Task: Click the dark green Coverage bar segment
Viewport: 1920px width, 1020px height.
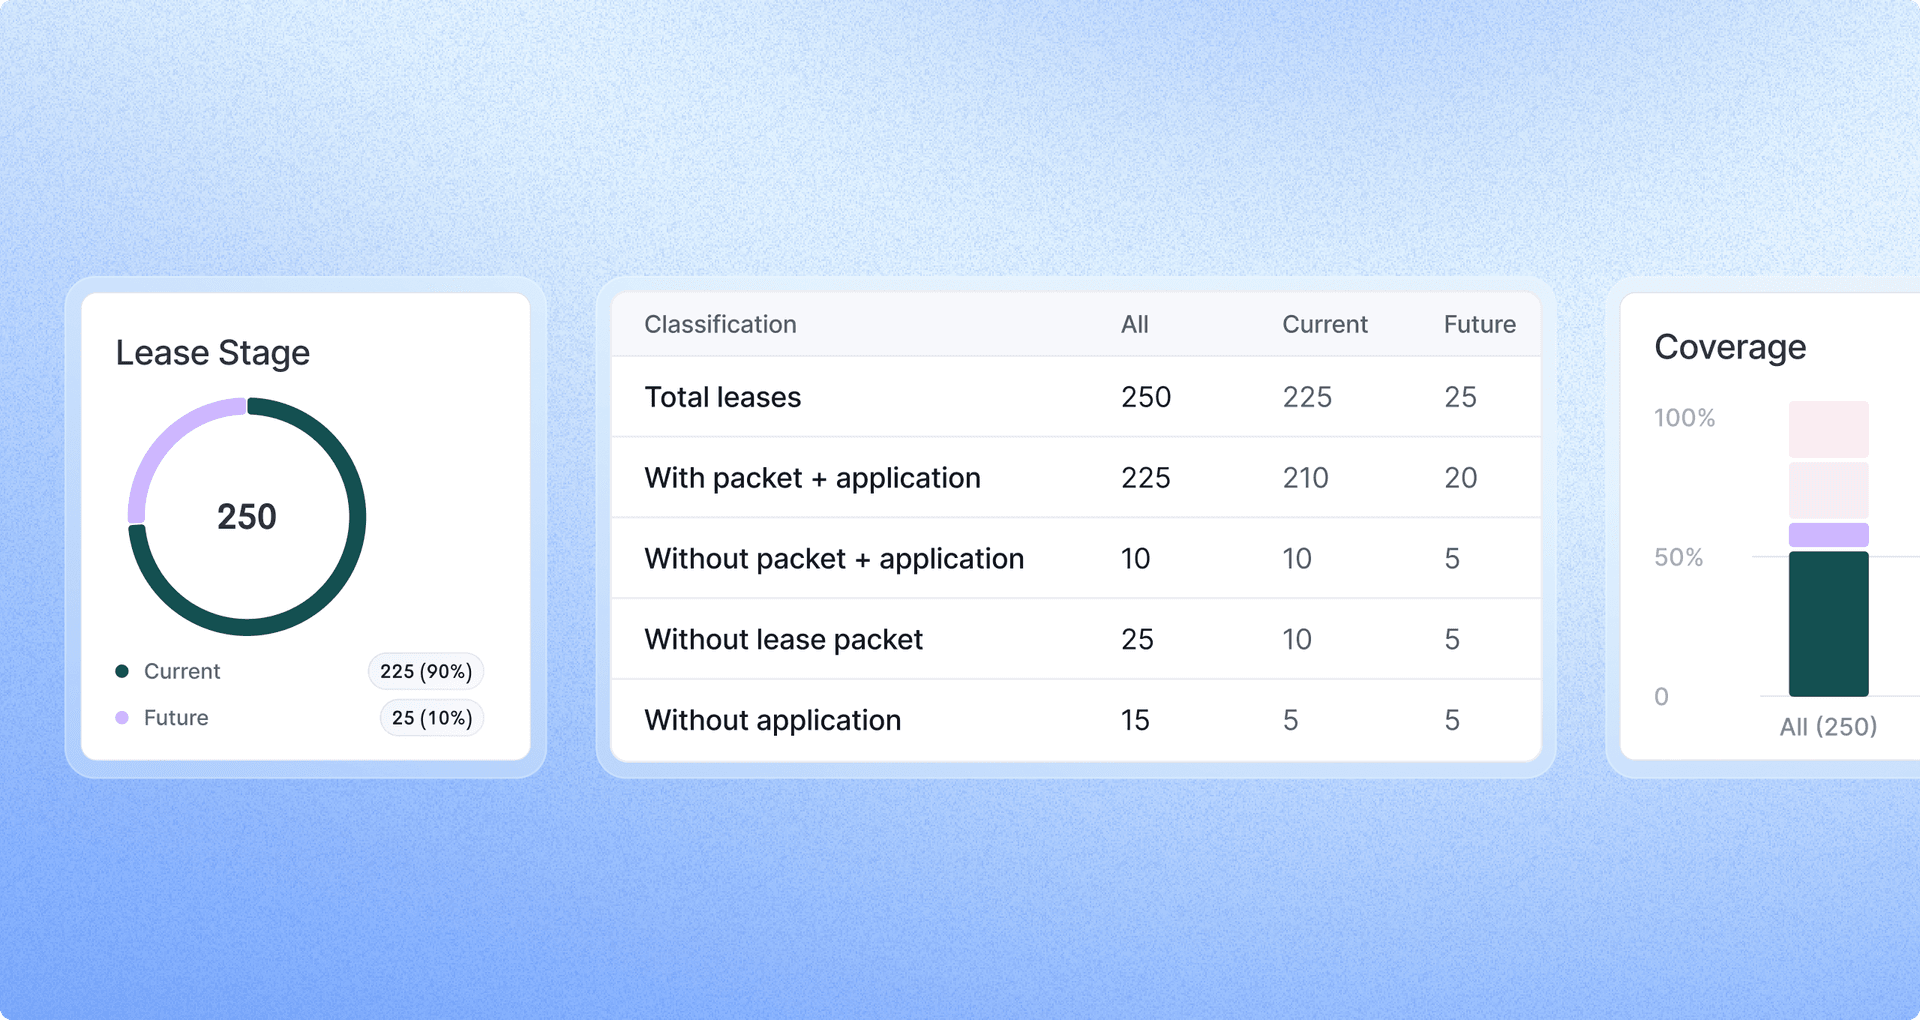Action: (x=1828, y=624)
